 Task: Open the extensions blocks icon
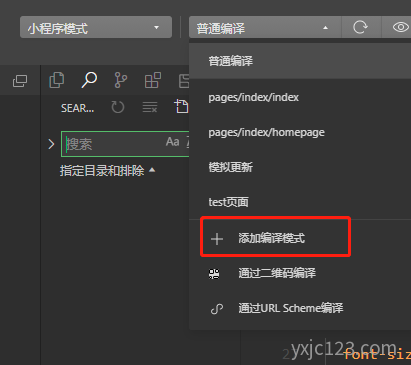point(153,80)
